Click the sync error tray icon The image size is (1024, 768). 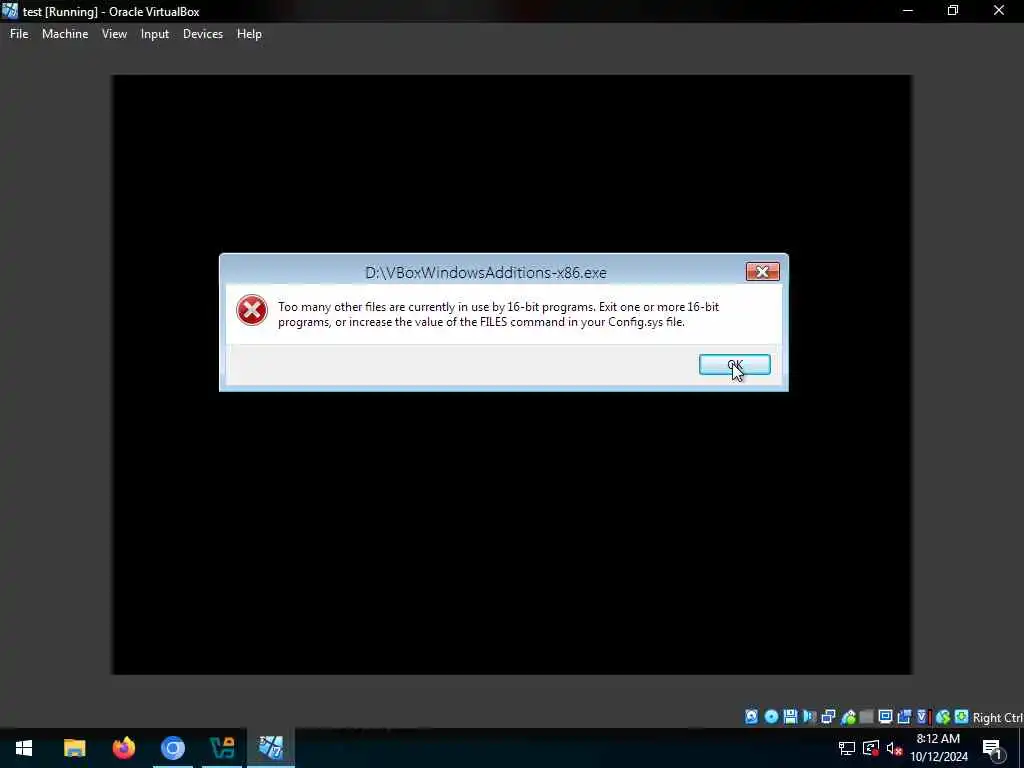click(x=871, y=748)
